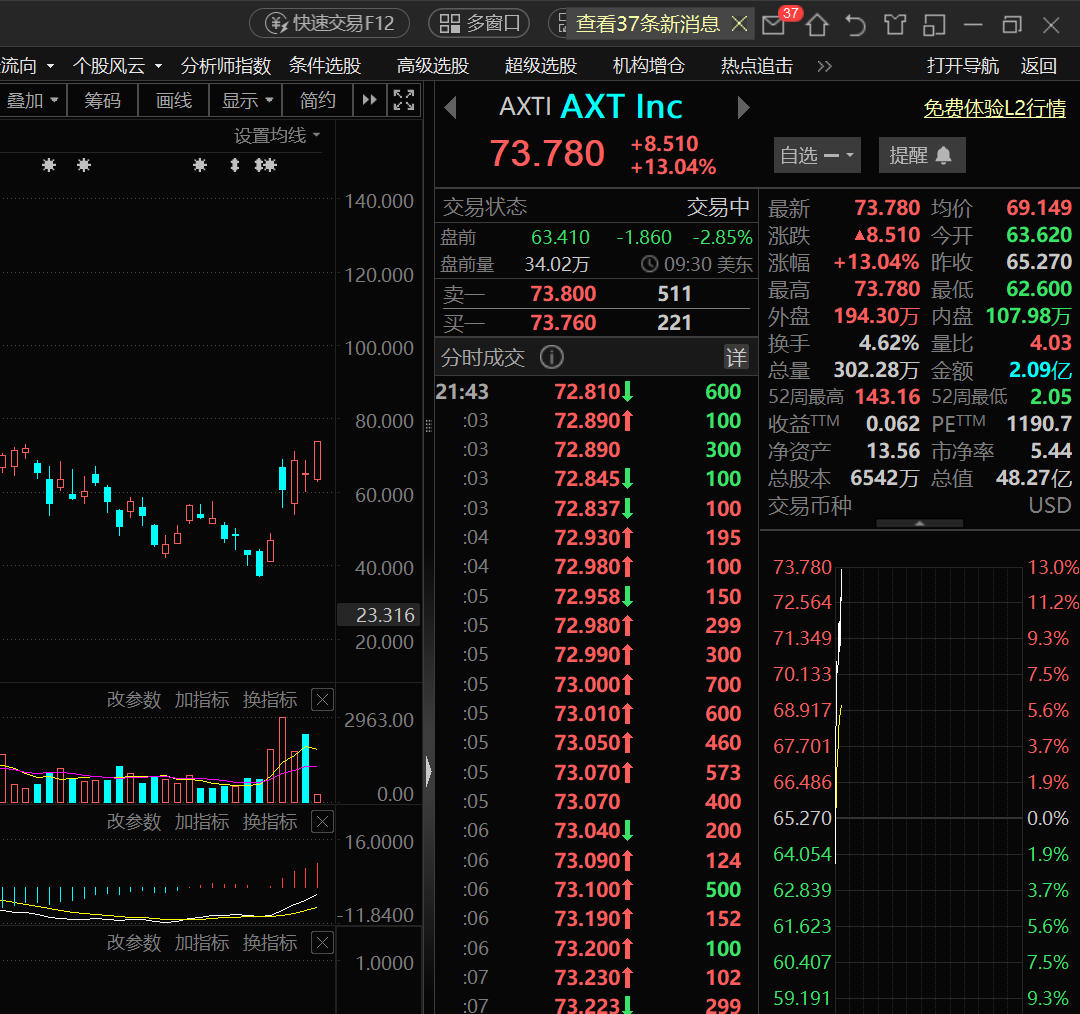Go to home page icon
Viewport: 1080px width, 1014px height.
coord(817,25)
